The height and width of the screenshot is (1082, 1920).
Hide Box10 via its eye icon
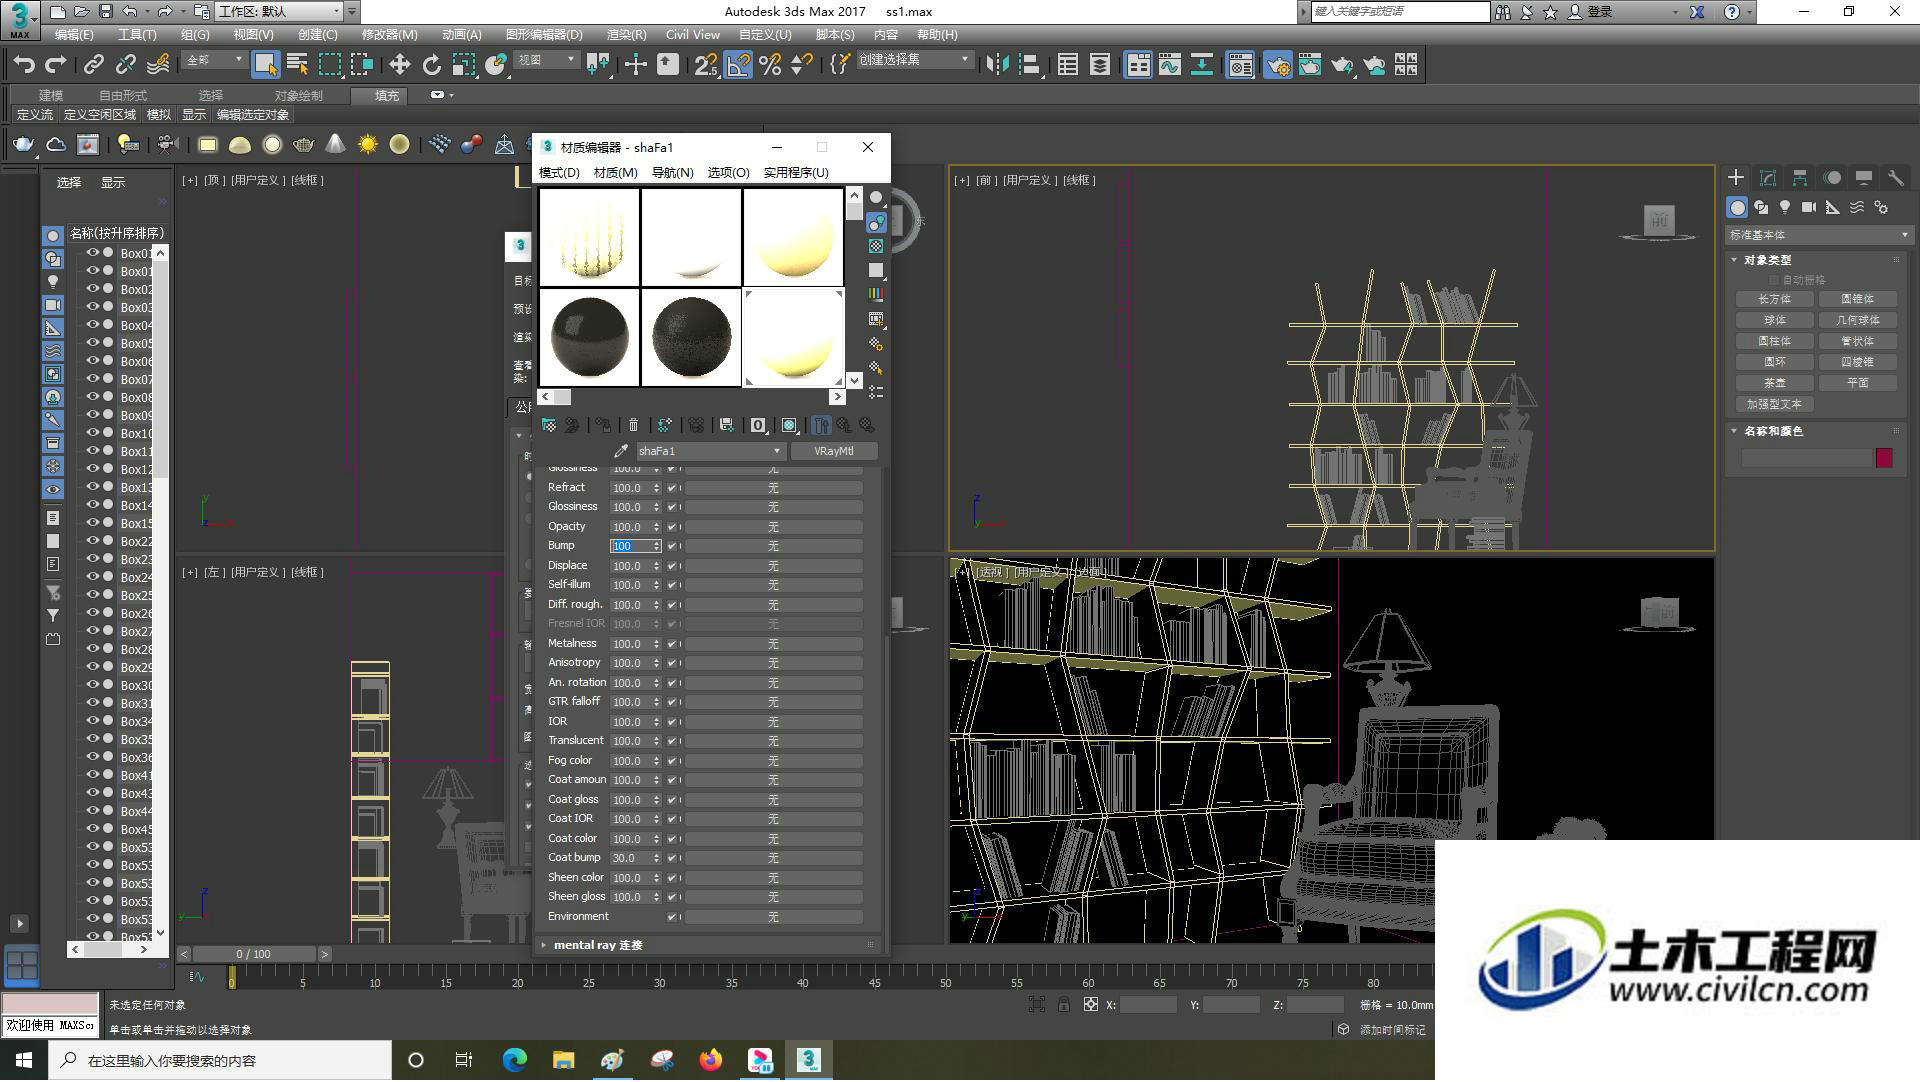click(93, 433)
